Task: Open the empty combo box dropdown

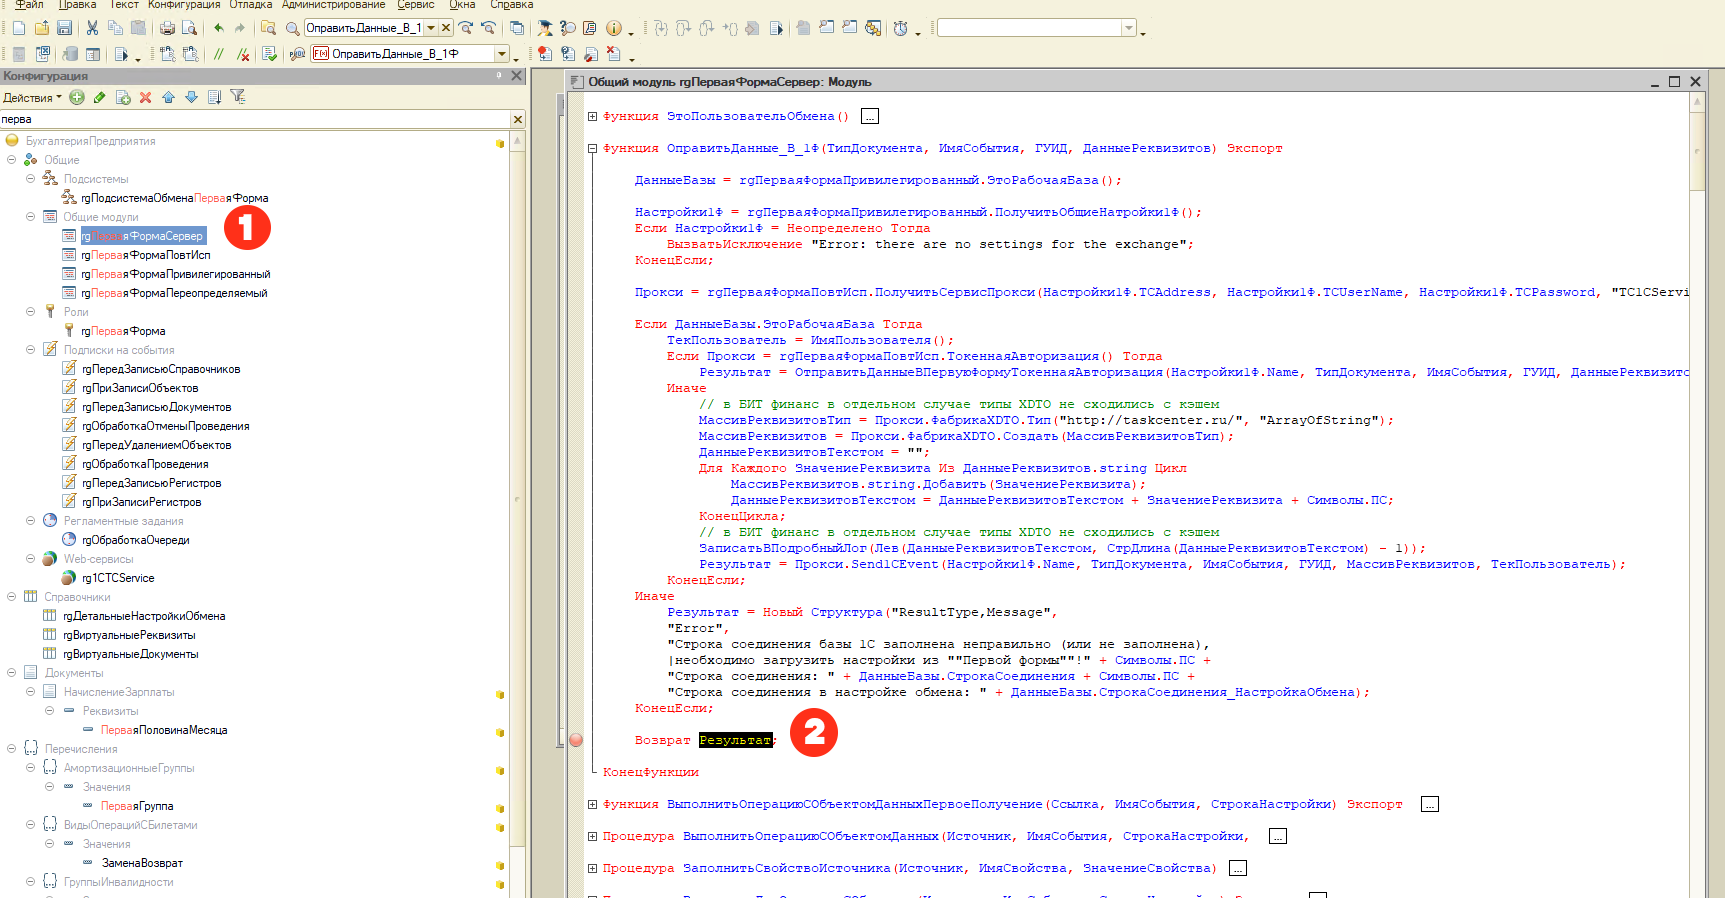Action: [x=1128, y=28]
